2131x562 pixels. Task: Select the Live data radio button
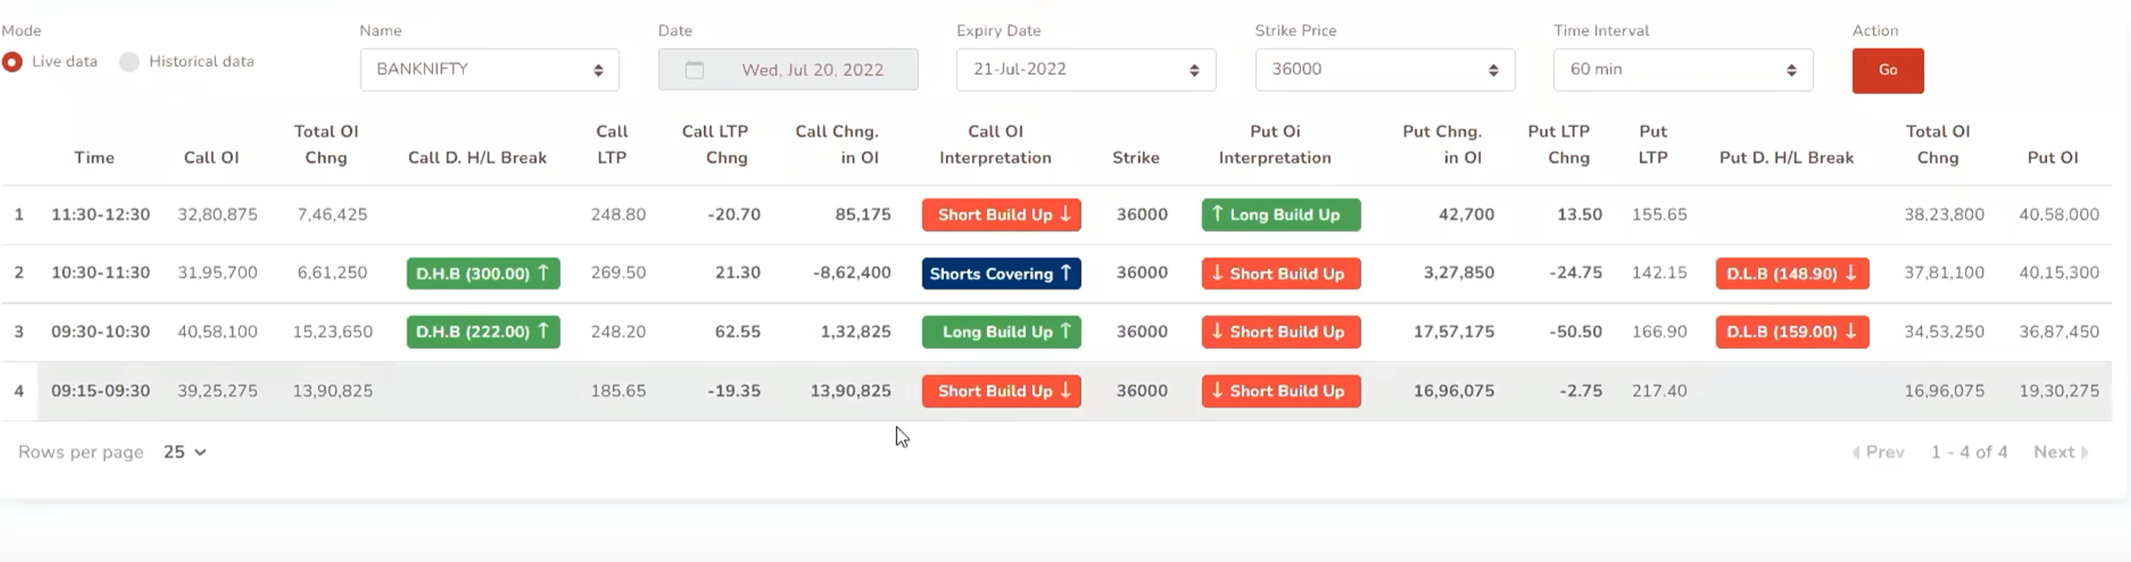pyautogui.click(x=13, y=62)
